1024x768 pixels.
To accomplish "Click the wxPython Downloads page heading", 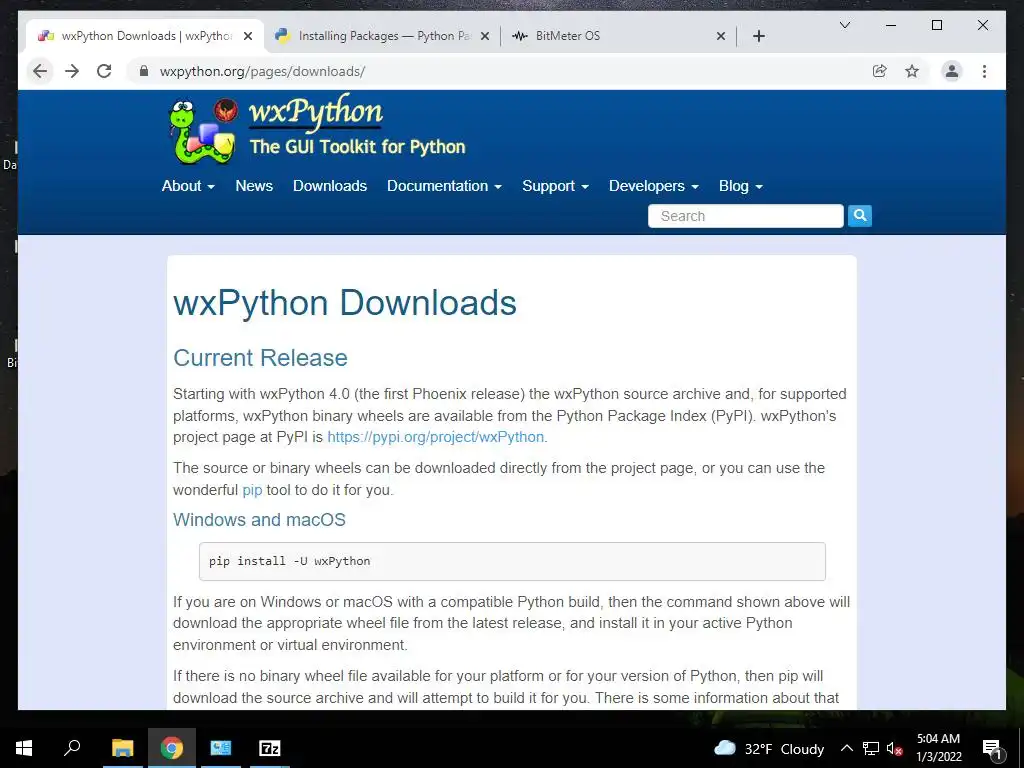I will click(345, 303).
